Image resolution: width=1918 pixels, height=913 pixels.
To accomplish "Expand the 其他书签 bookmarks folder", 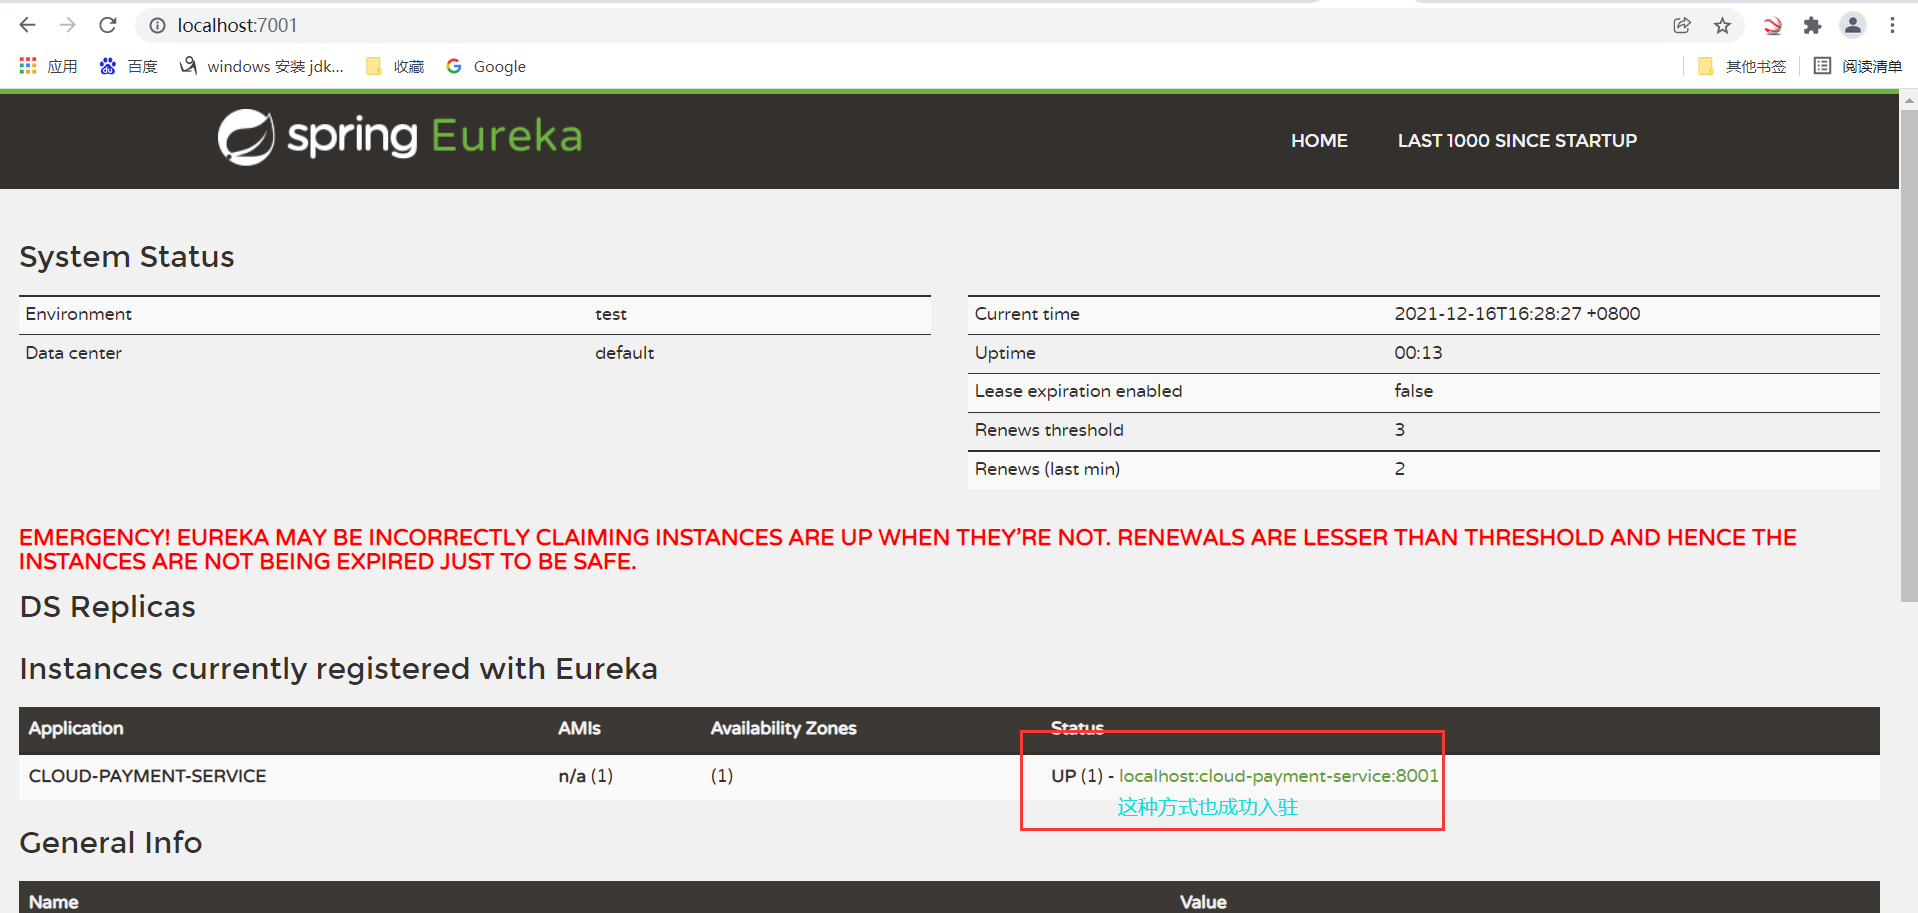I will click(1742, 65).
